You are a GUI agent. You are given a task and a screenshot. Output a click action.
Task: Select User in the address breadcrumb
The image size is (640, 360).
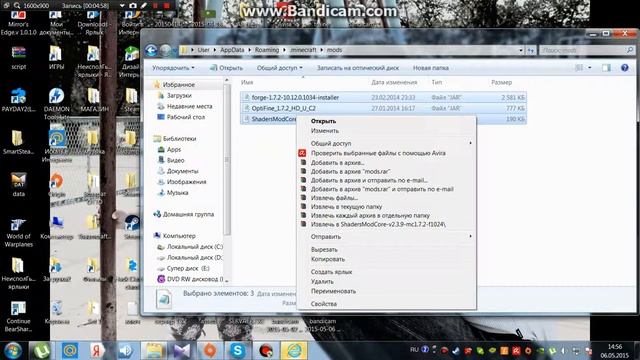203,50
